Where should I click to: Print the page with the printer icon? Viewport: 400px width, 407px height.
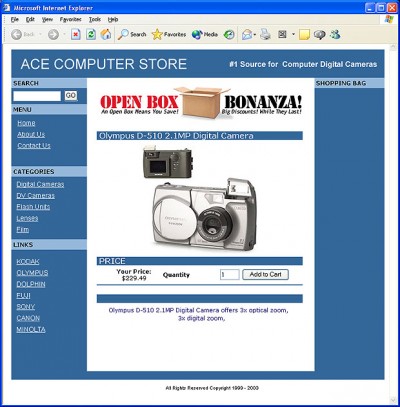[x=265, y=34]
